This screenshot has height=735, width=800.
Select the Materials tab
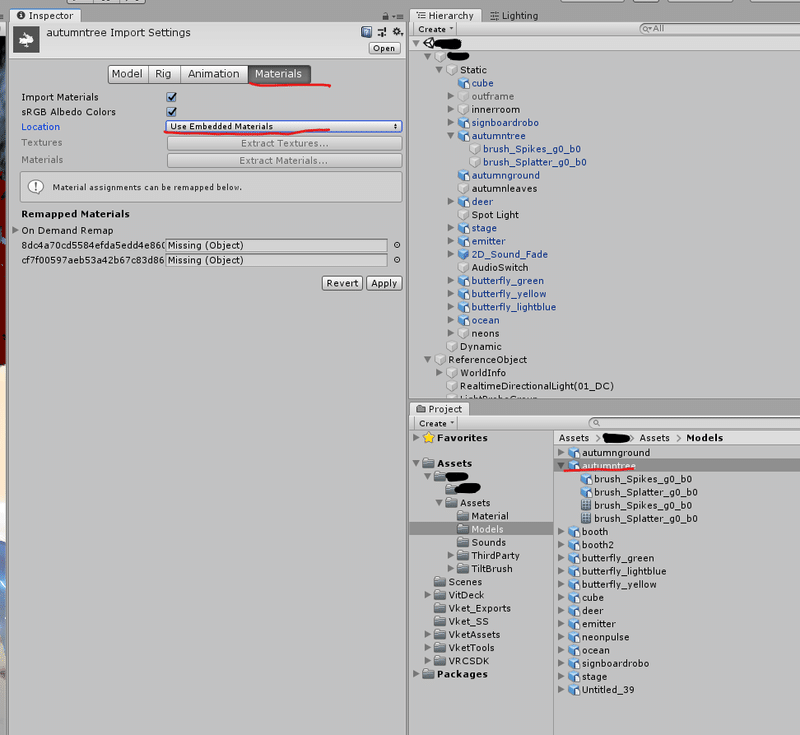click(279, 74)
